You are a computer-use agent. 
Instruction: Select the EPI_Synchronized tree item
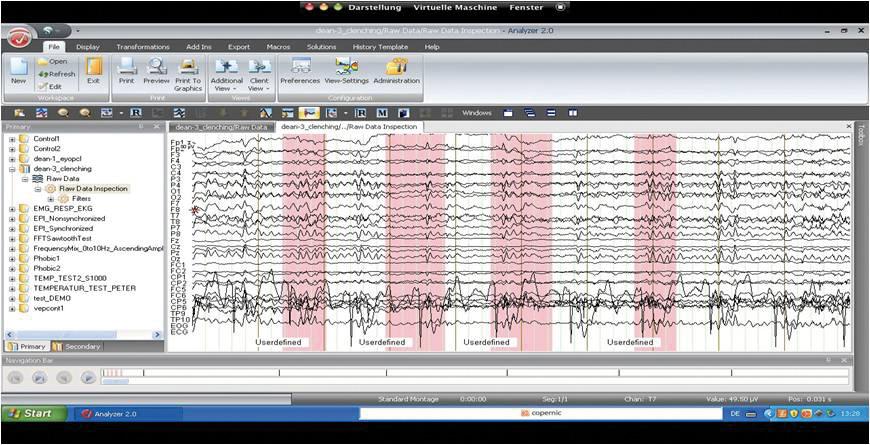63,229
